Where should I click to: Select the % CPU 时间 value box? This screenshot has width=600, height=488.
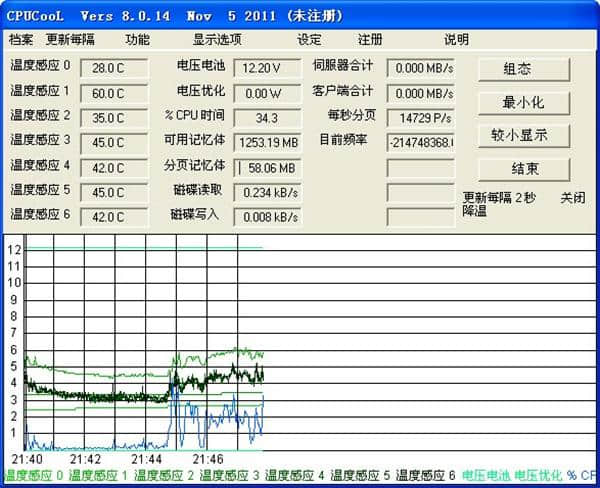(267, 117)
